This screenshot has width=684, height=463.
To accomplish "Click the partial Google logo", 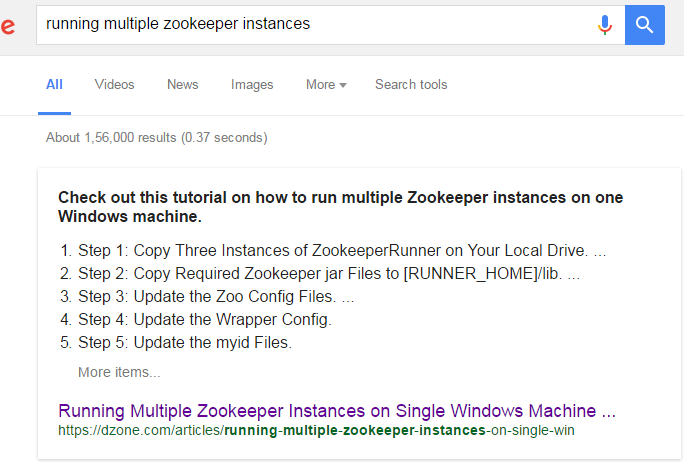I will (x=7, y=26).
